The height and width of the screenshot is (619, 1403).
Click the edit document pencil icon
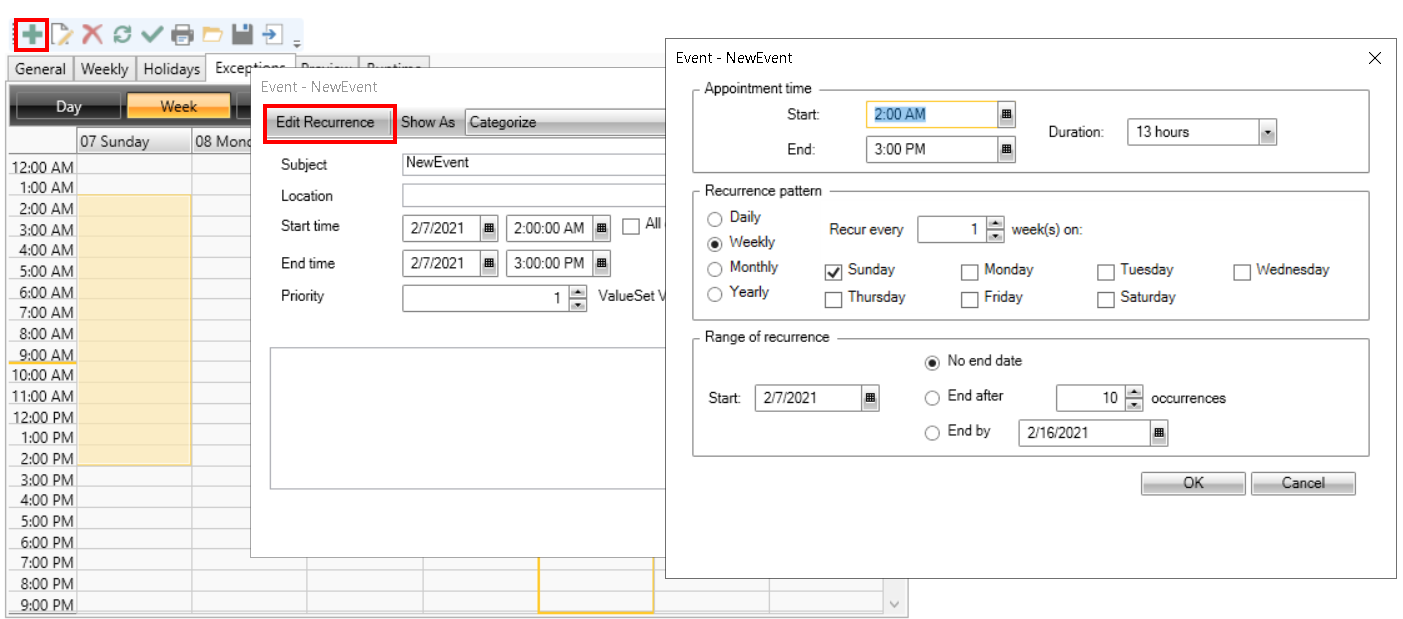(62, 35)
